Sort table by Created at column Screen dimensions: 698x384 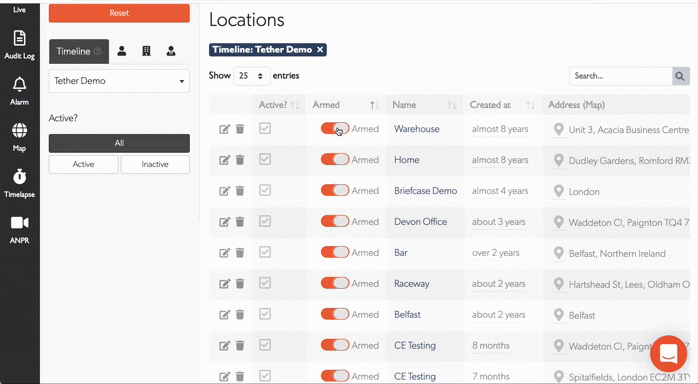pos(502,105)
